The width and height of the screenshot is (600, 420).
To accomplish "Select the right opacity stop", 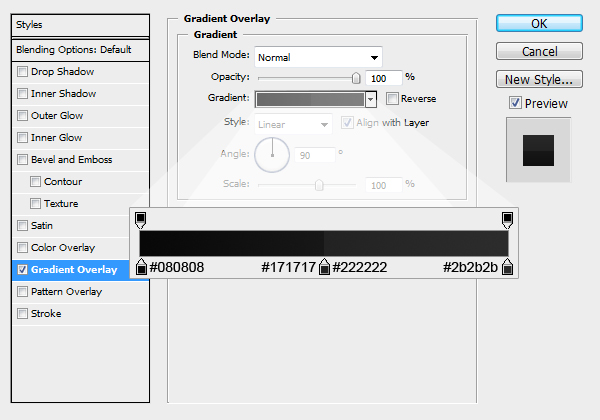I will coord(507,220).
